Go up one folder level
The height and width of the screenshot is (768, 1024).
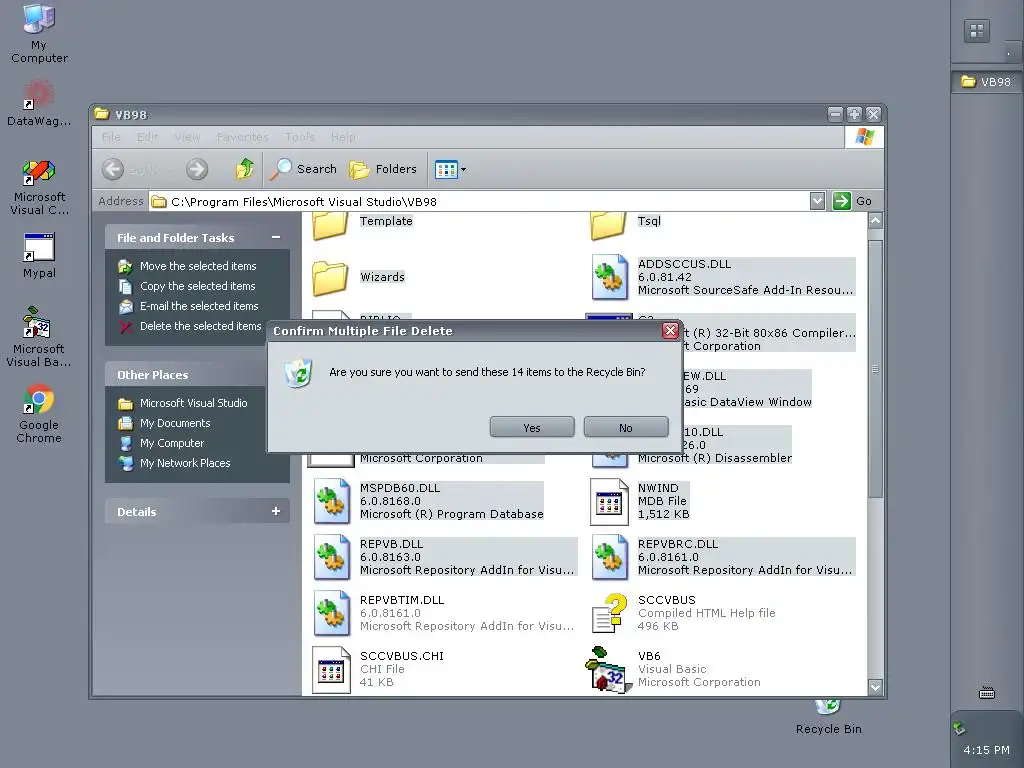245,169
